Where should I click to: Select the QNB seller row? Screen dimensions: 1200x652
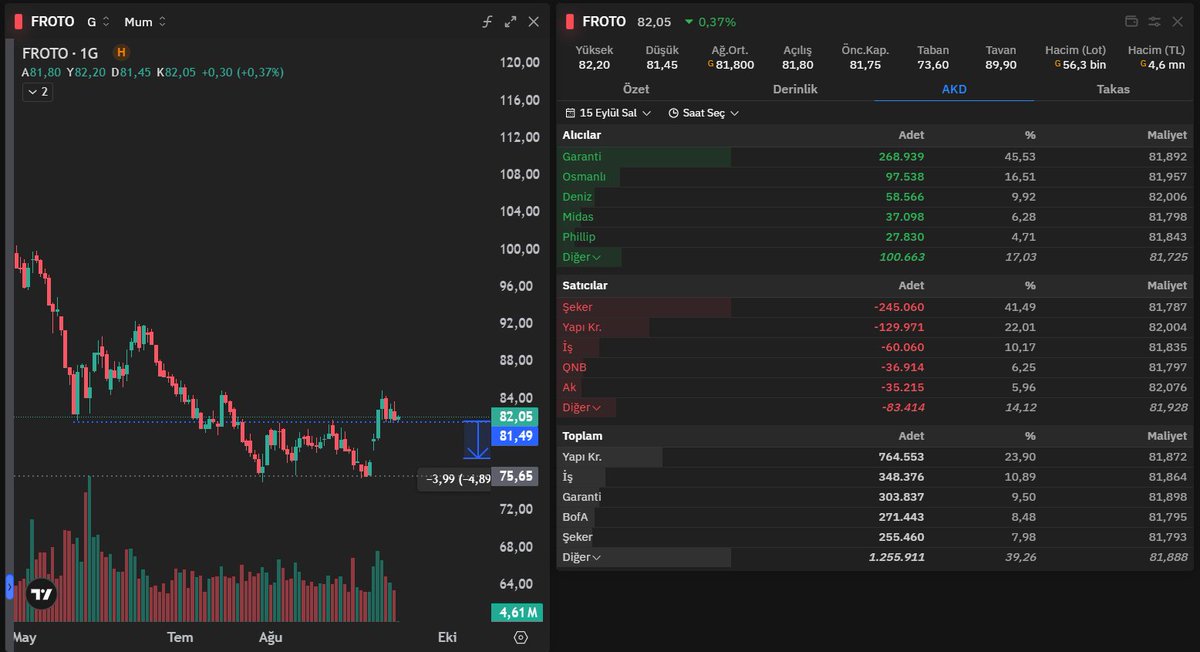(875, 367)
